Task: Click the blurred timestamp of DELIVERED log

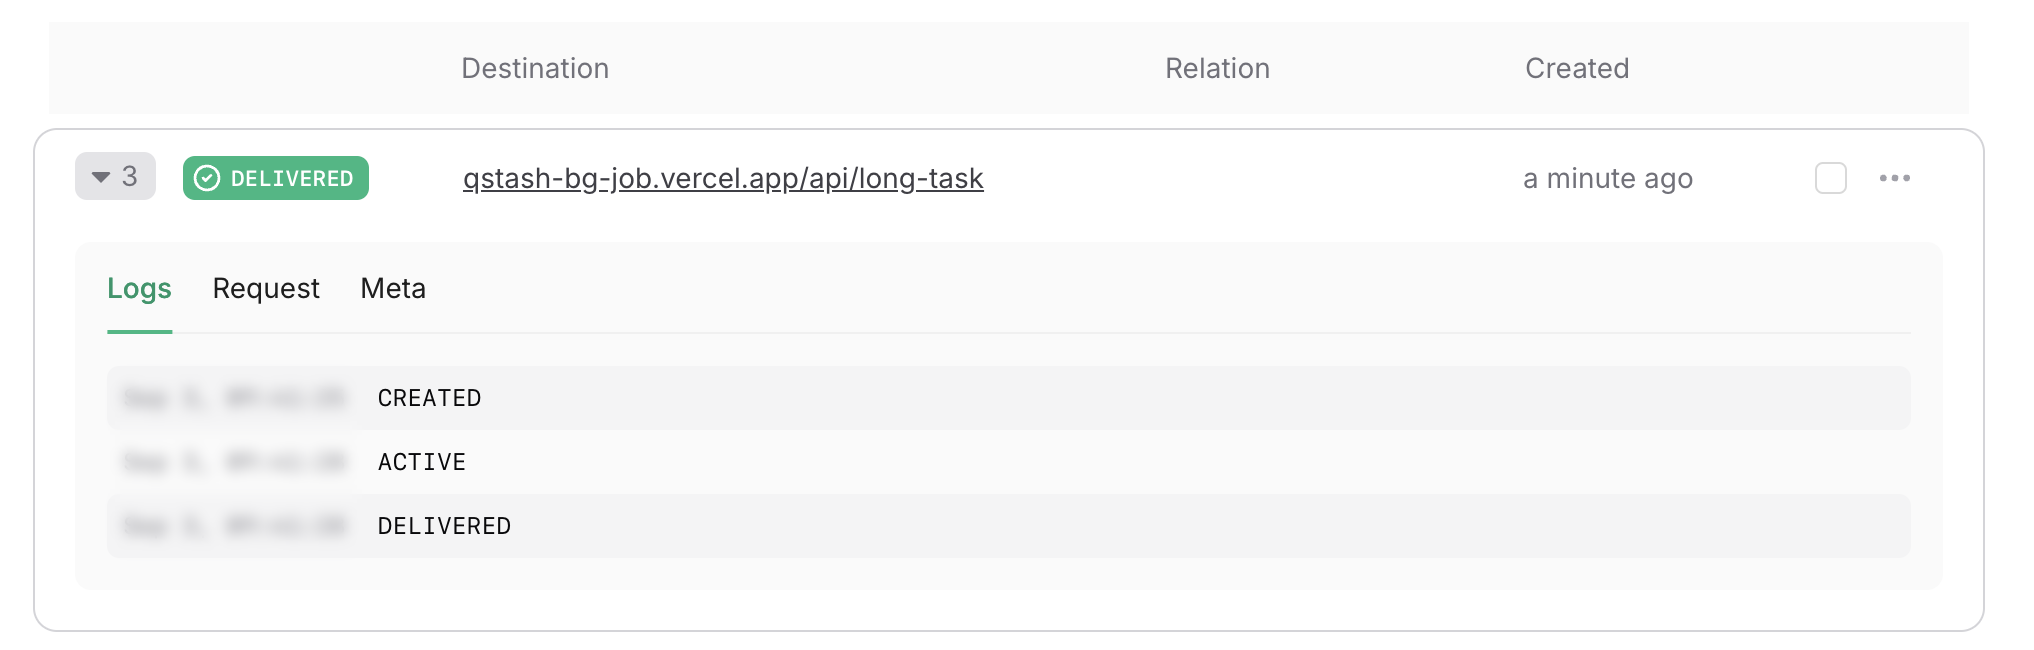Action: [234, 526]
